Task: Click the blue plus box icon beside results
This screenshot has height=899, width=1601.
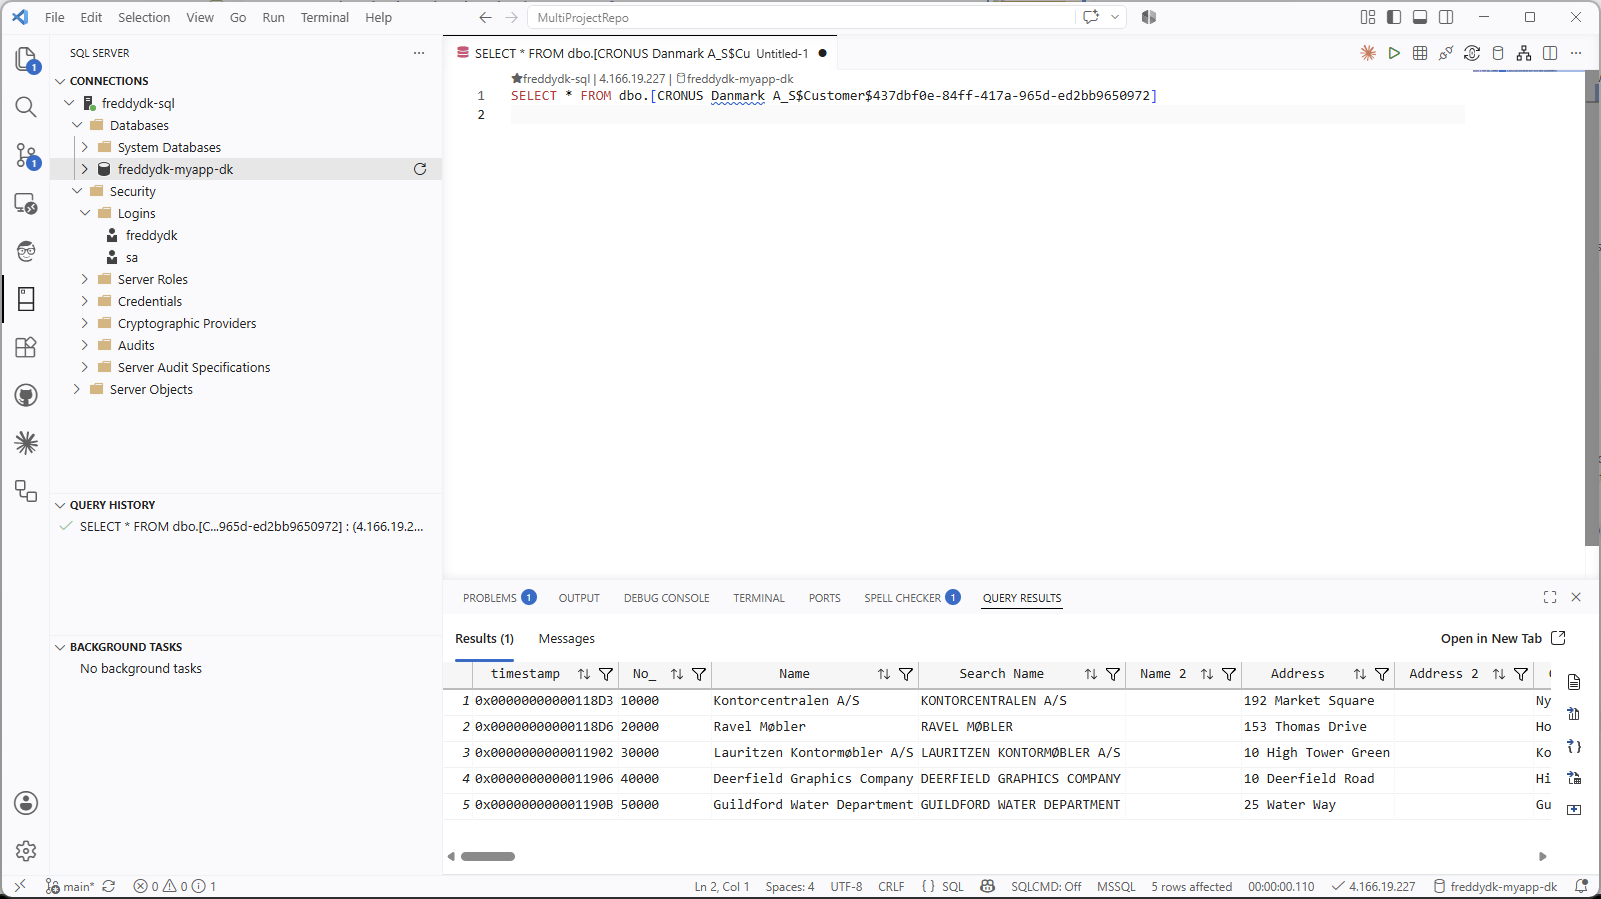Action: click(1574, 809)
